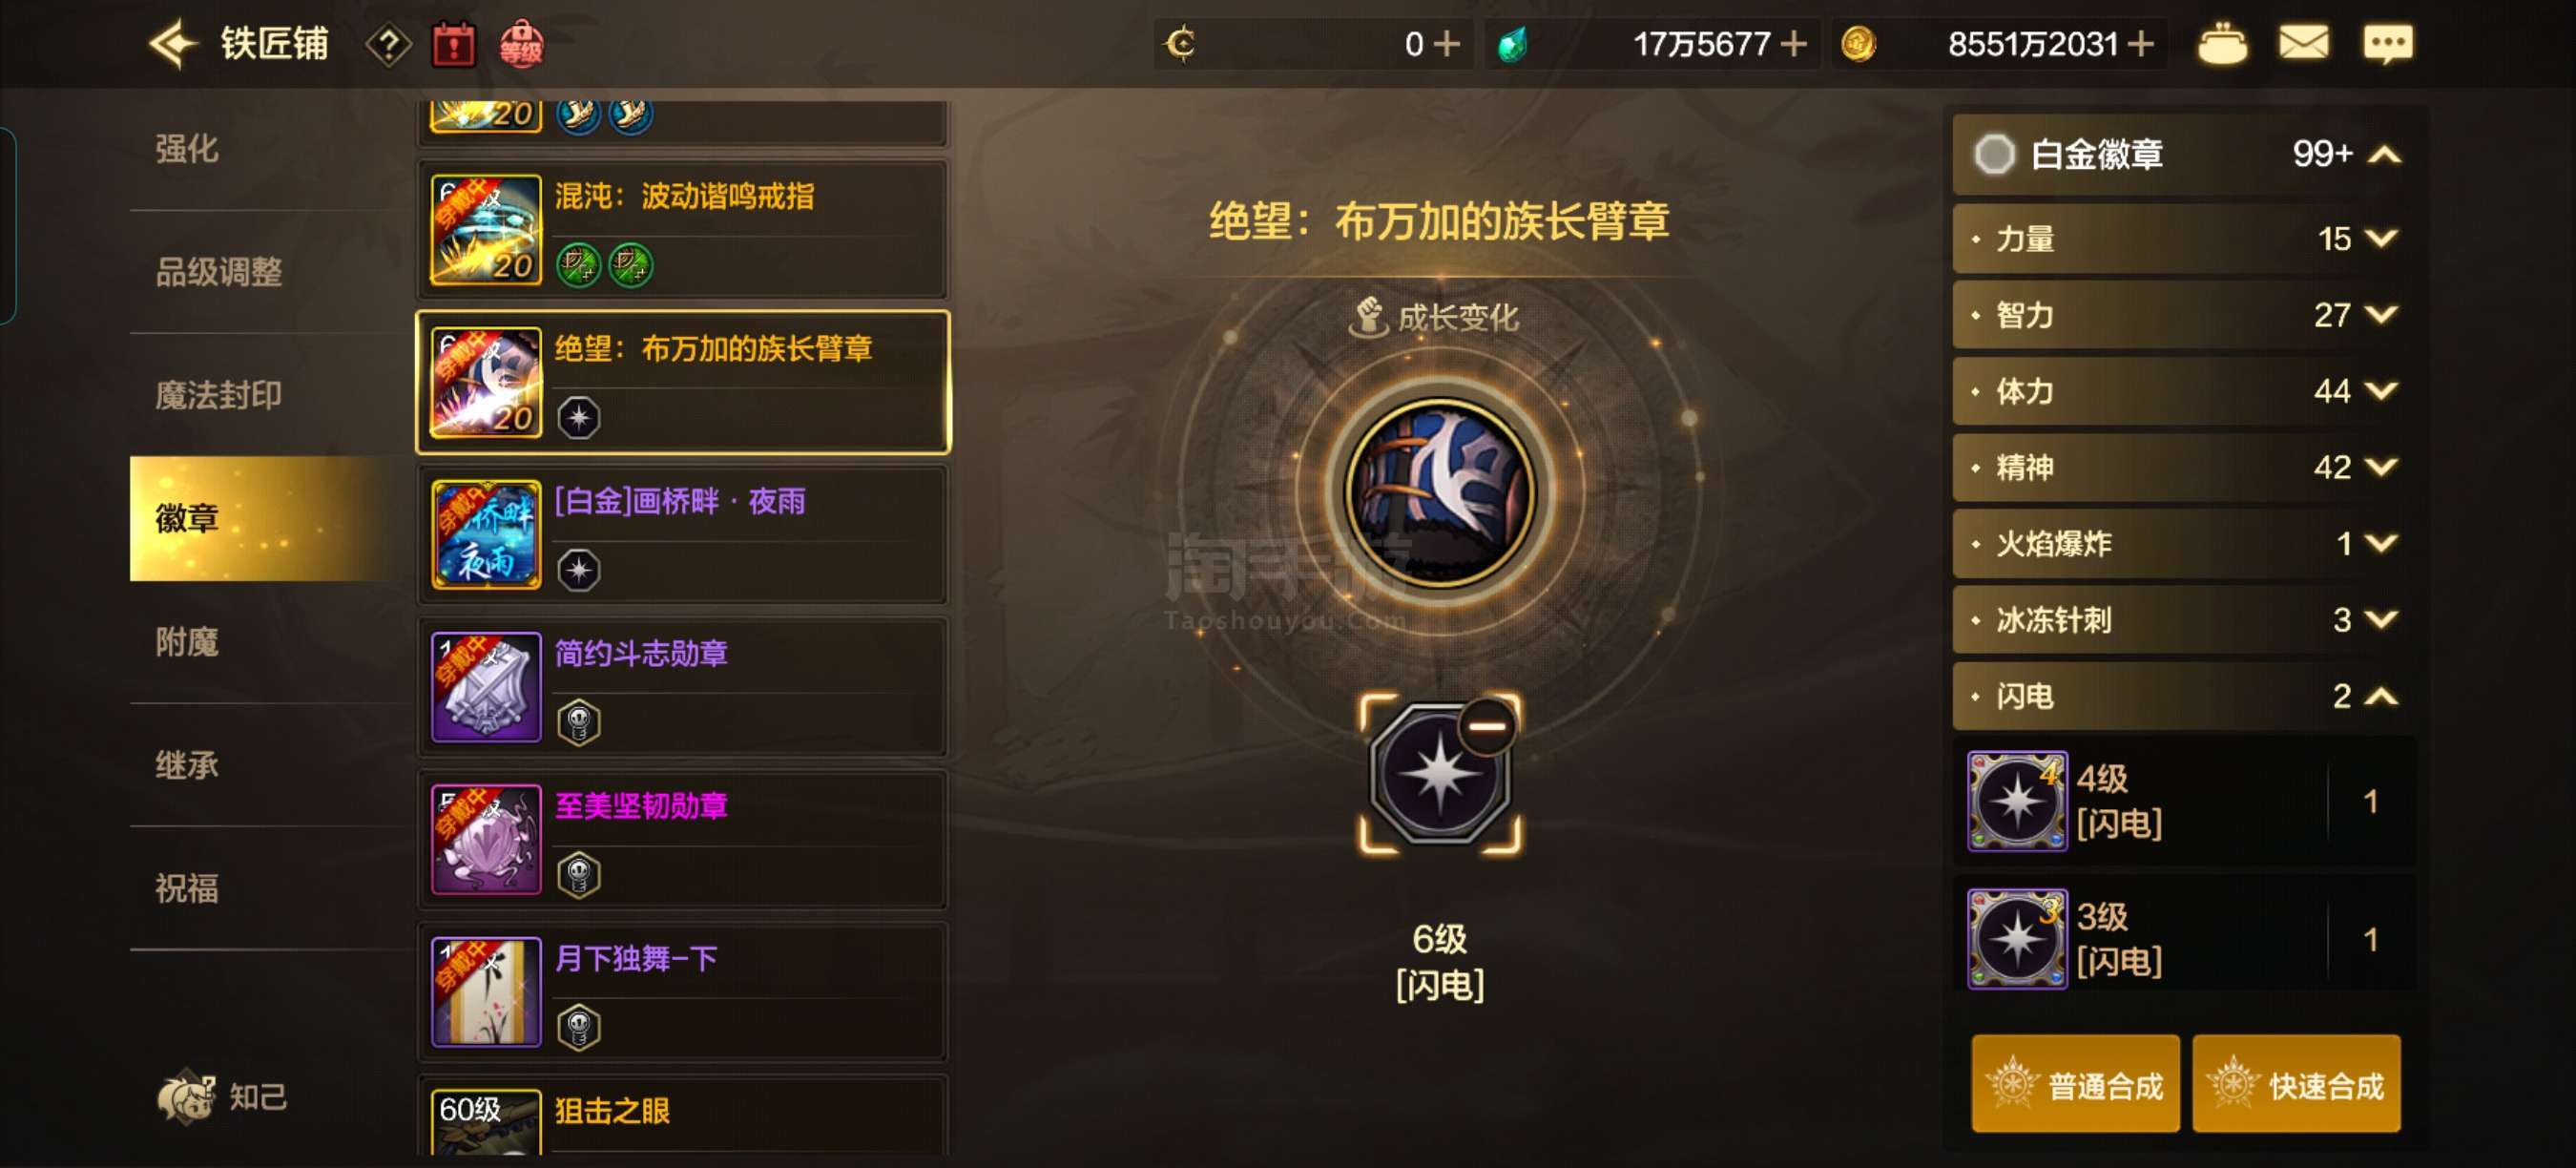This screenshot has width=2576, height=1168.
Task: Remove the socketed 6级 闪电 emblem
Action: coord(1487,726)
